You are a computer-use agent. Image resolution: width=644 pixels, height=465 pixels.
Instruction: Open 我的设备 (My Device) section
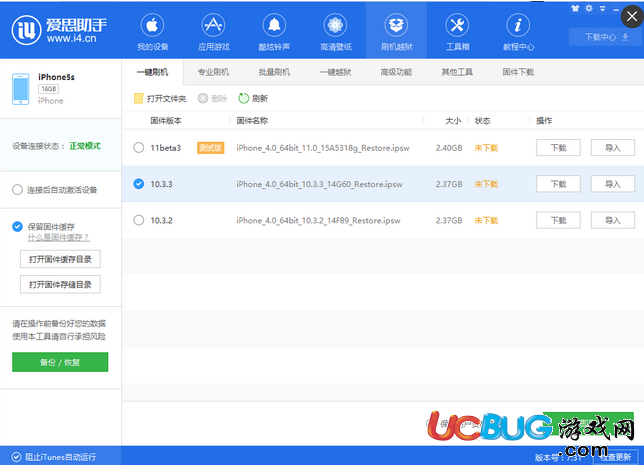point(152,32)
